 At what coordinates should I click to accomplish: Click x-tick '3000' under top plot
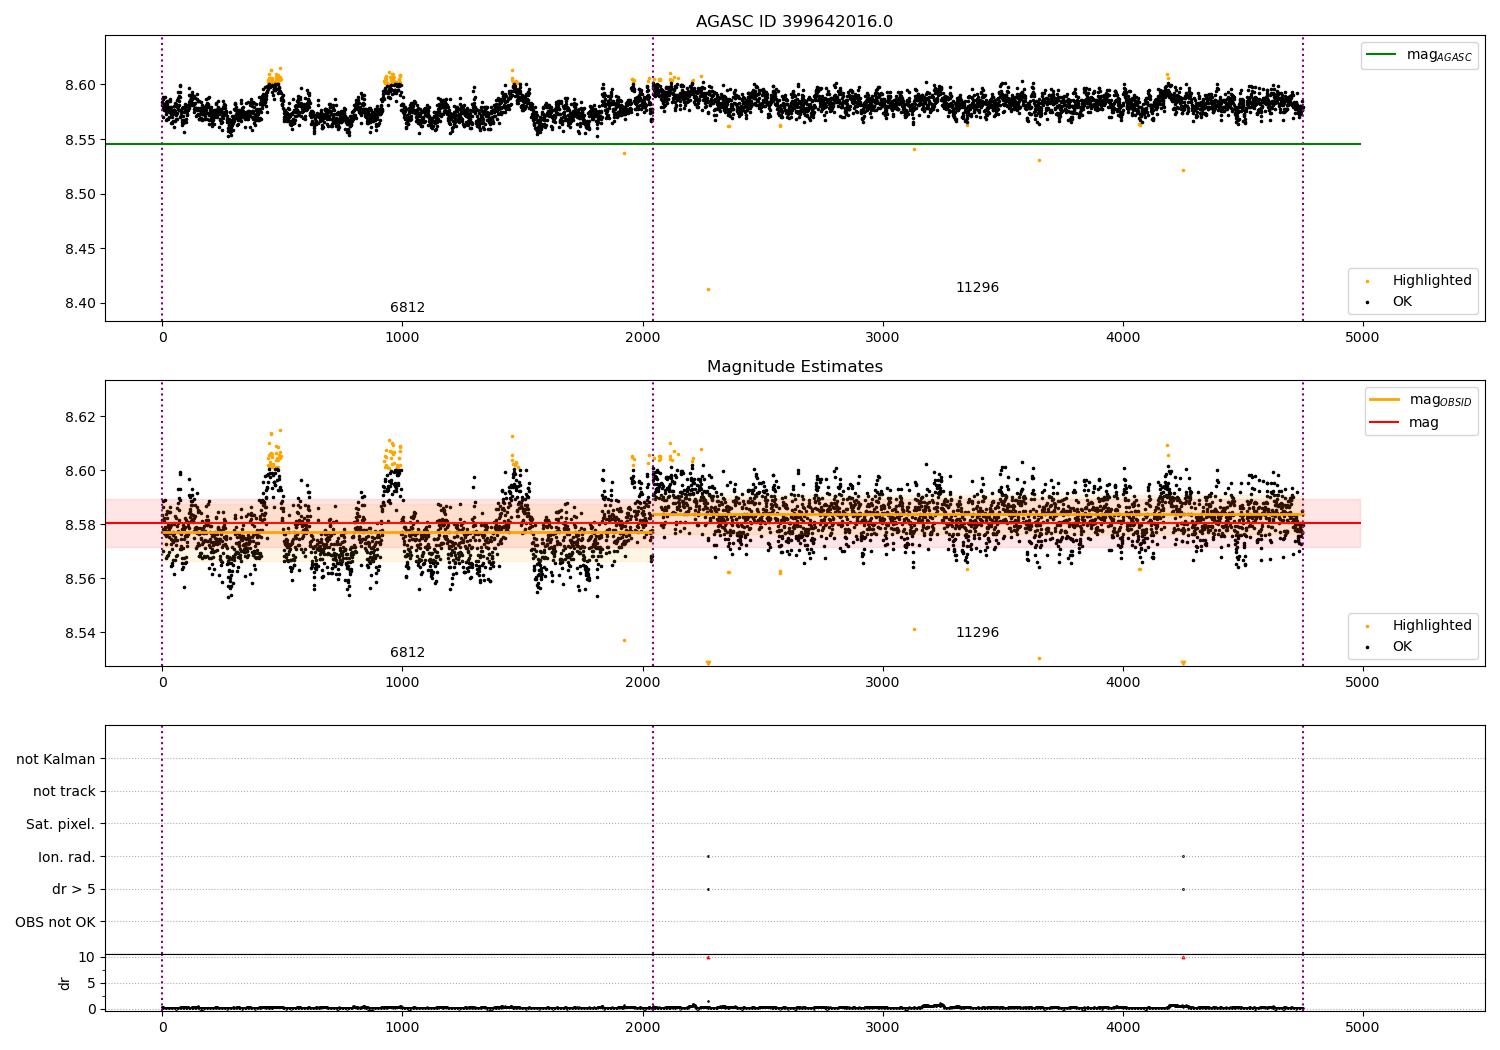[x=883, y=337]
